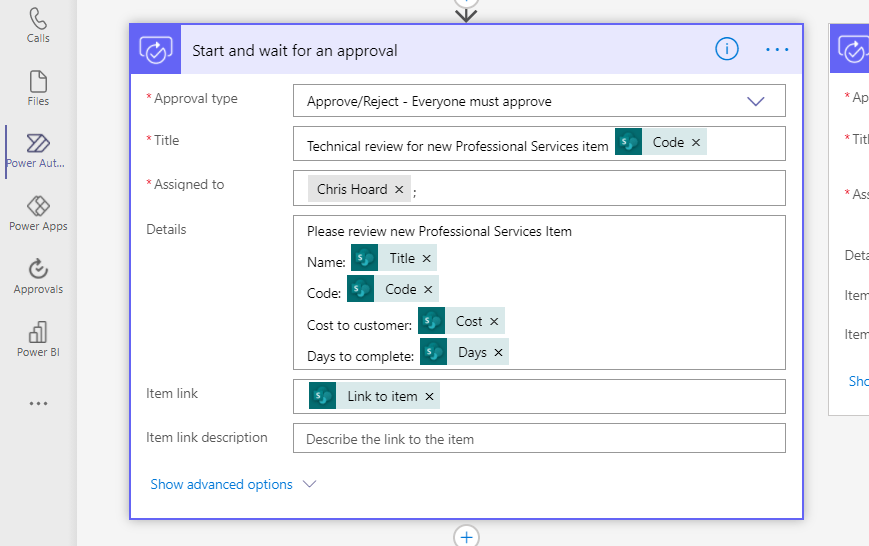The width and height of the screenshot is (869, 546).
Task: Remove the Cost token in Details
Action: click(x=494, y=321)
